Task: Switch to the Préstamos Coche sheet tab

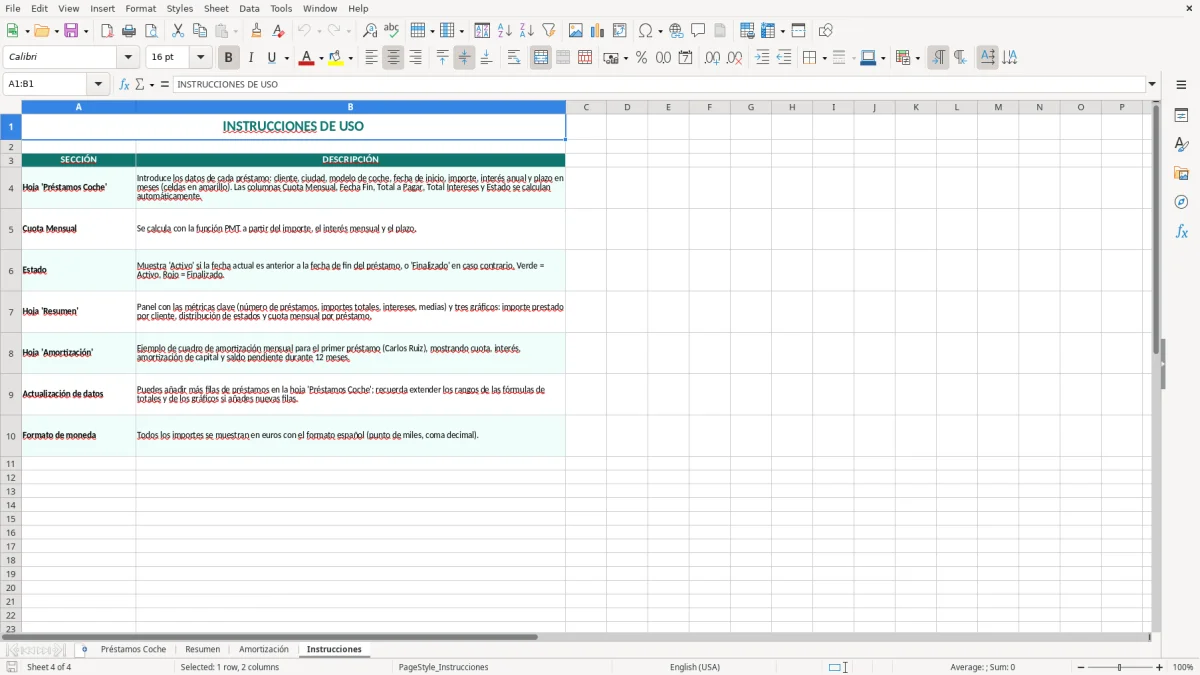Action: pos(133,650)
